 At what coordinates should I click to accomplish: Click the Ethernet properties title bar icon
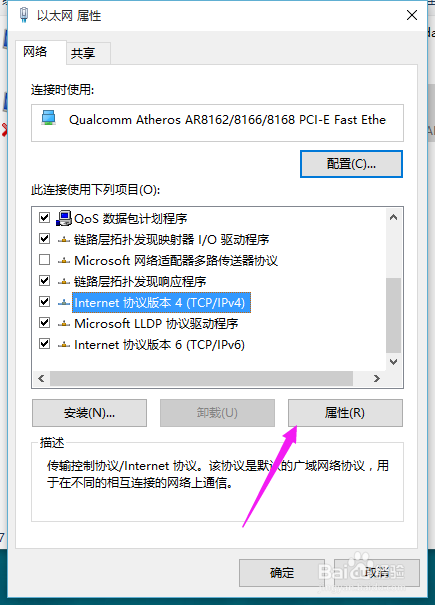24,15
